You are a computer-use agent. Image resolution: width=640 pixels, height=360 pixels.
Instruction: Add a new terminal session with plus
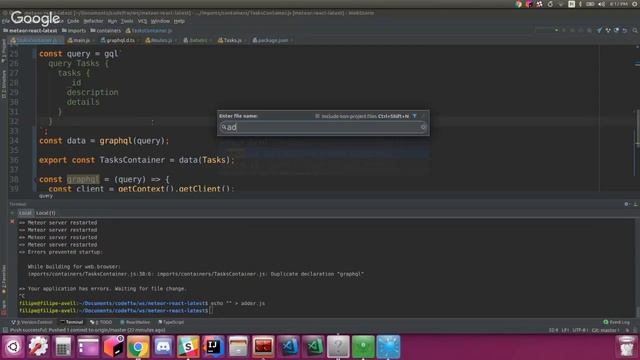click(x=12, y=213)
